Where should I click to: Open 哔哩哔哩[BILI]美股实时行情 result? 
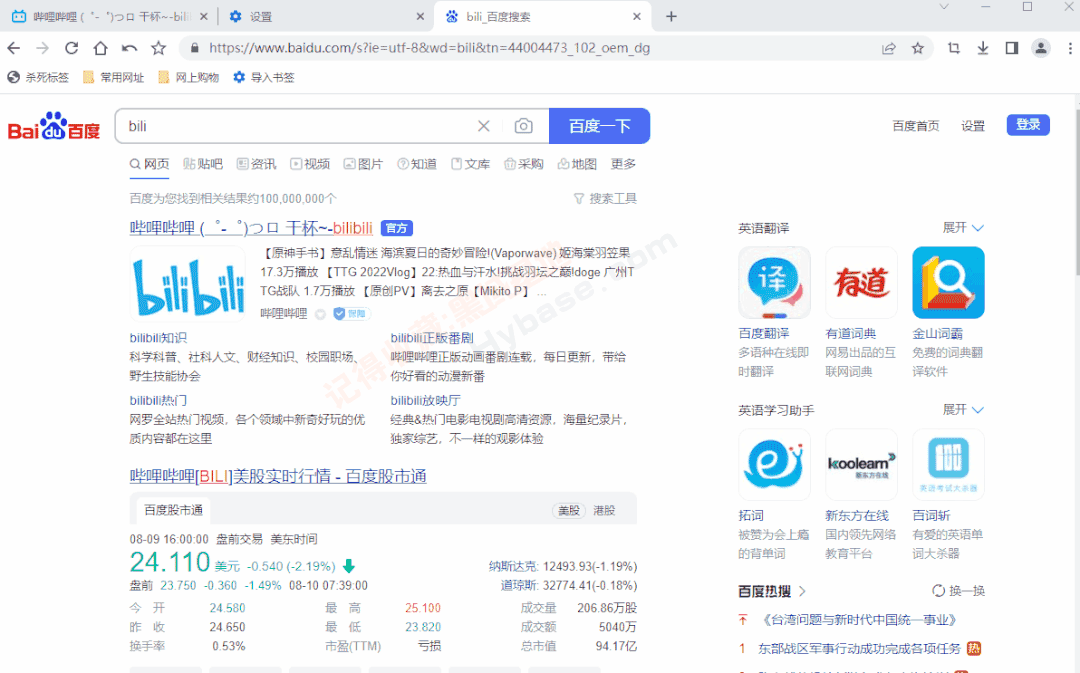[278, 476]
